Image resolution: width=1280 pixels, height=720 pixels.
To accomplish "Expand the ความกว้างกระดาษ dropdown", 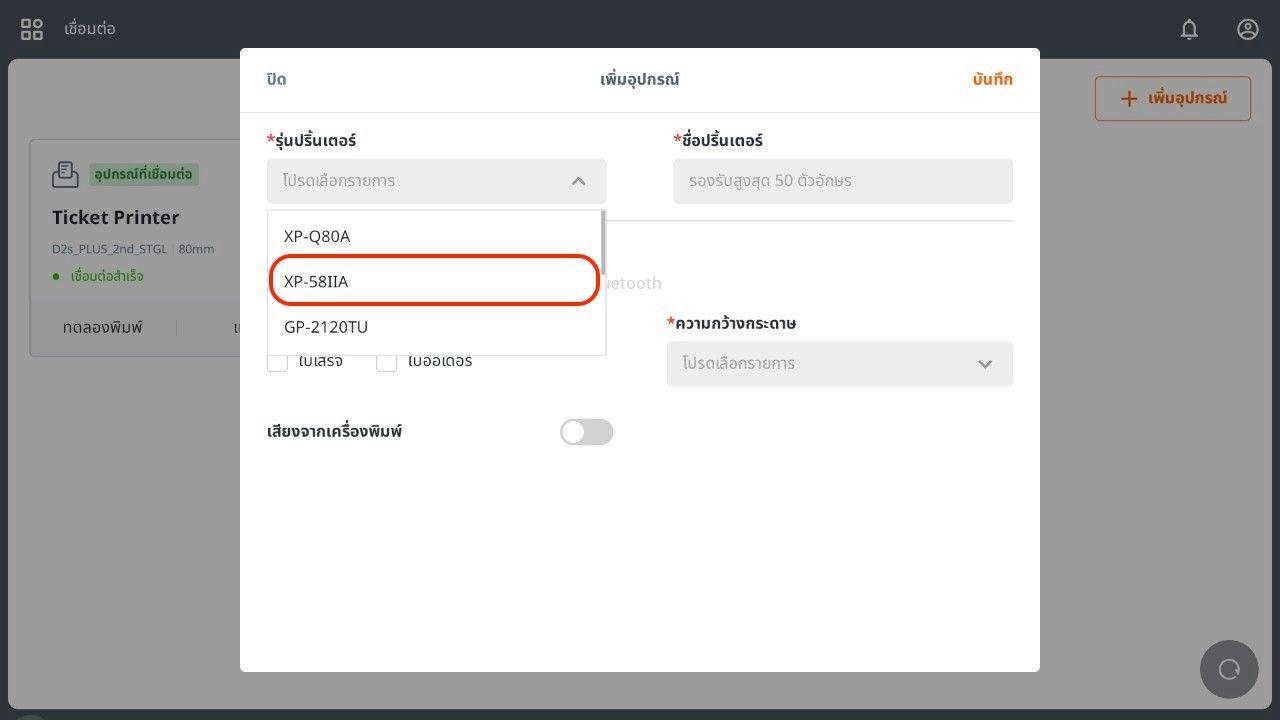I will 839,364.
